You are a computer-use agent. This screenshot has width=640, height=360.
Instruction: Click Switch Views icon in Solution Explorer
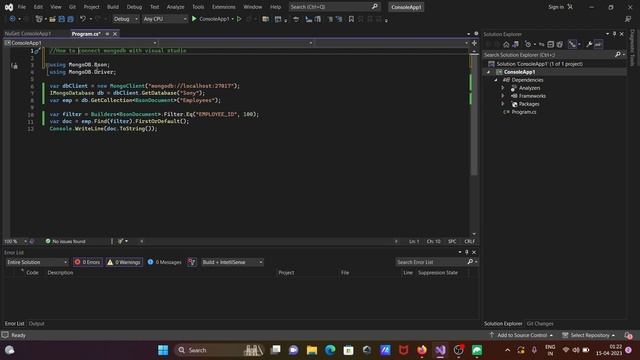[x=516, y=44]
